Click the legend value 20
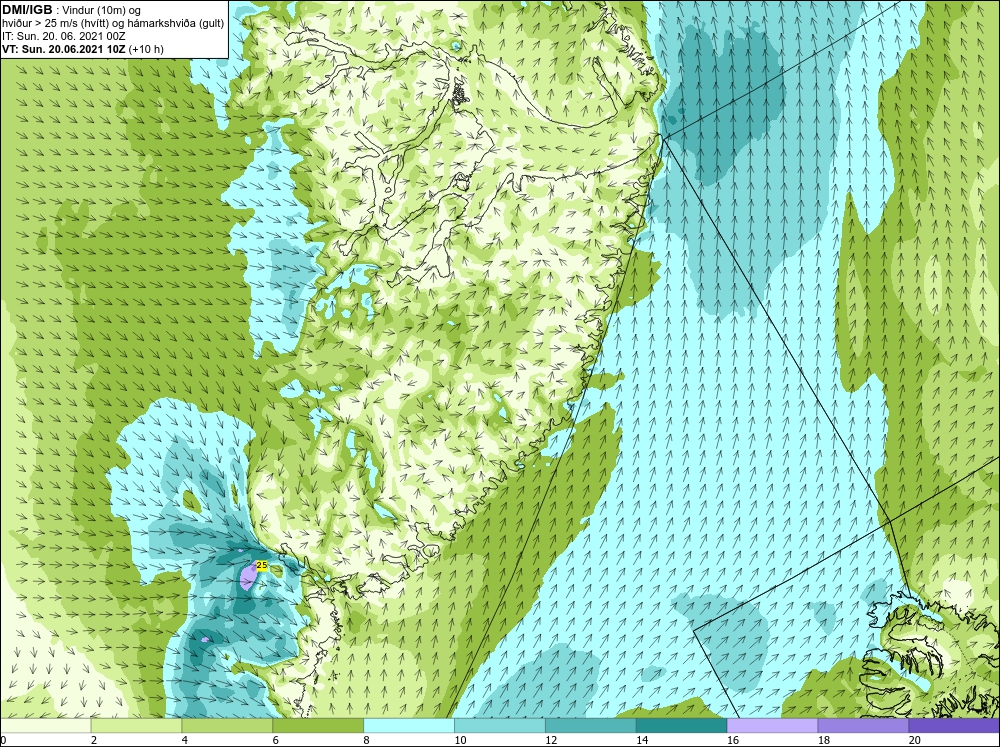1000x747 pixels. [x=915, y=740]
